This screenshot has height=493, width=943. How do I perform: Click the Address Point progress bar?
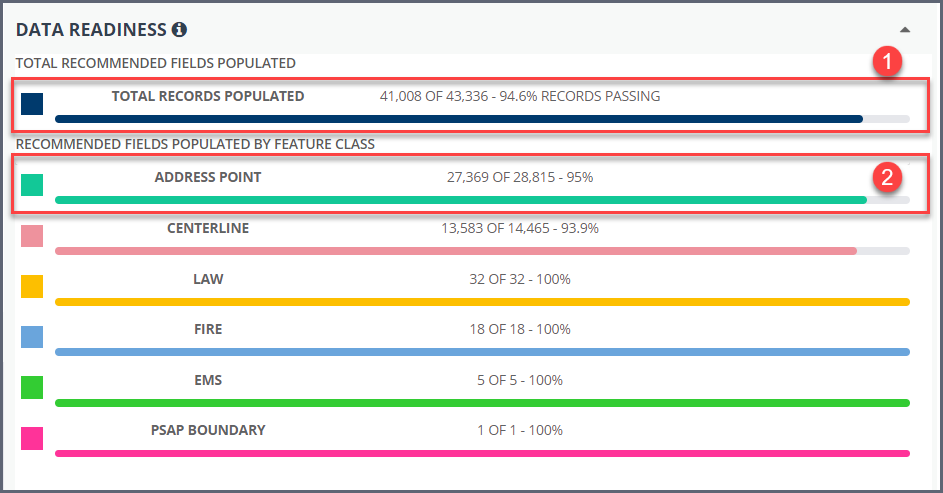[482, 200]
